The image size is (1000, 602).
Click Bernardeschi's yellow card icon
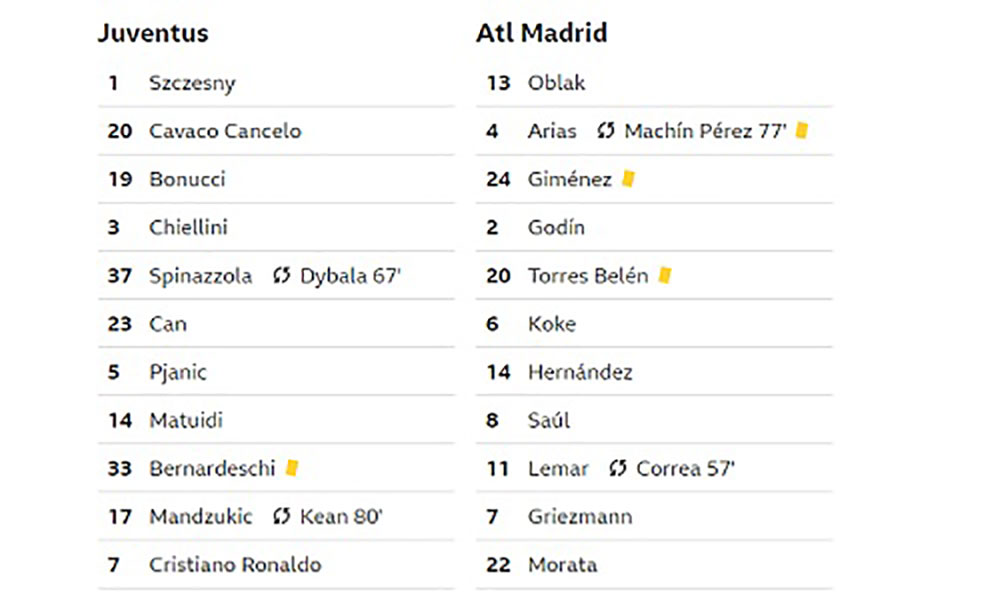coord(292,467)
